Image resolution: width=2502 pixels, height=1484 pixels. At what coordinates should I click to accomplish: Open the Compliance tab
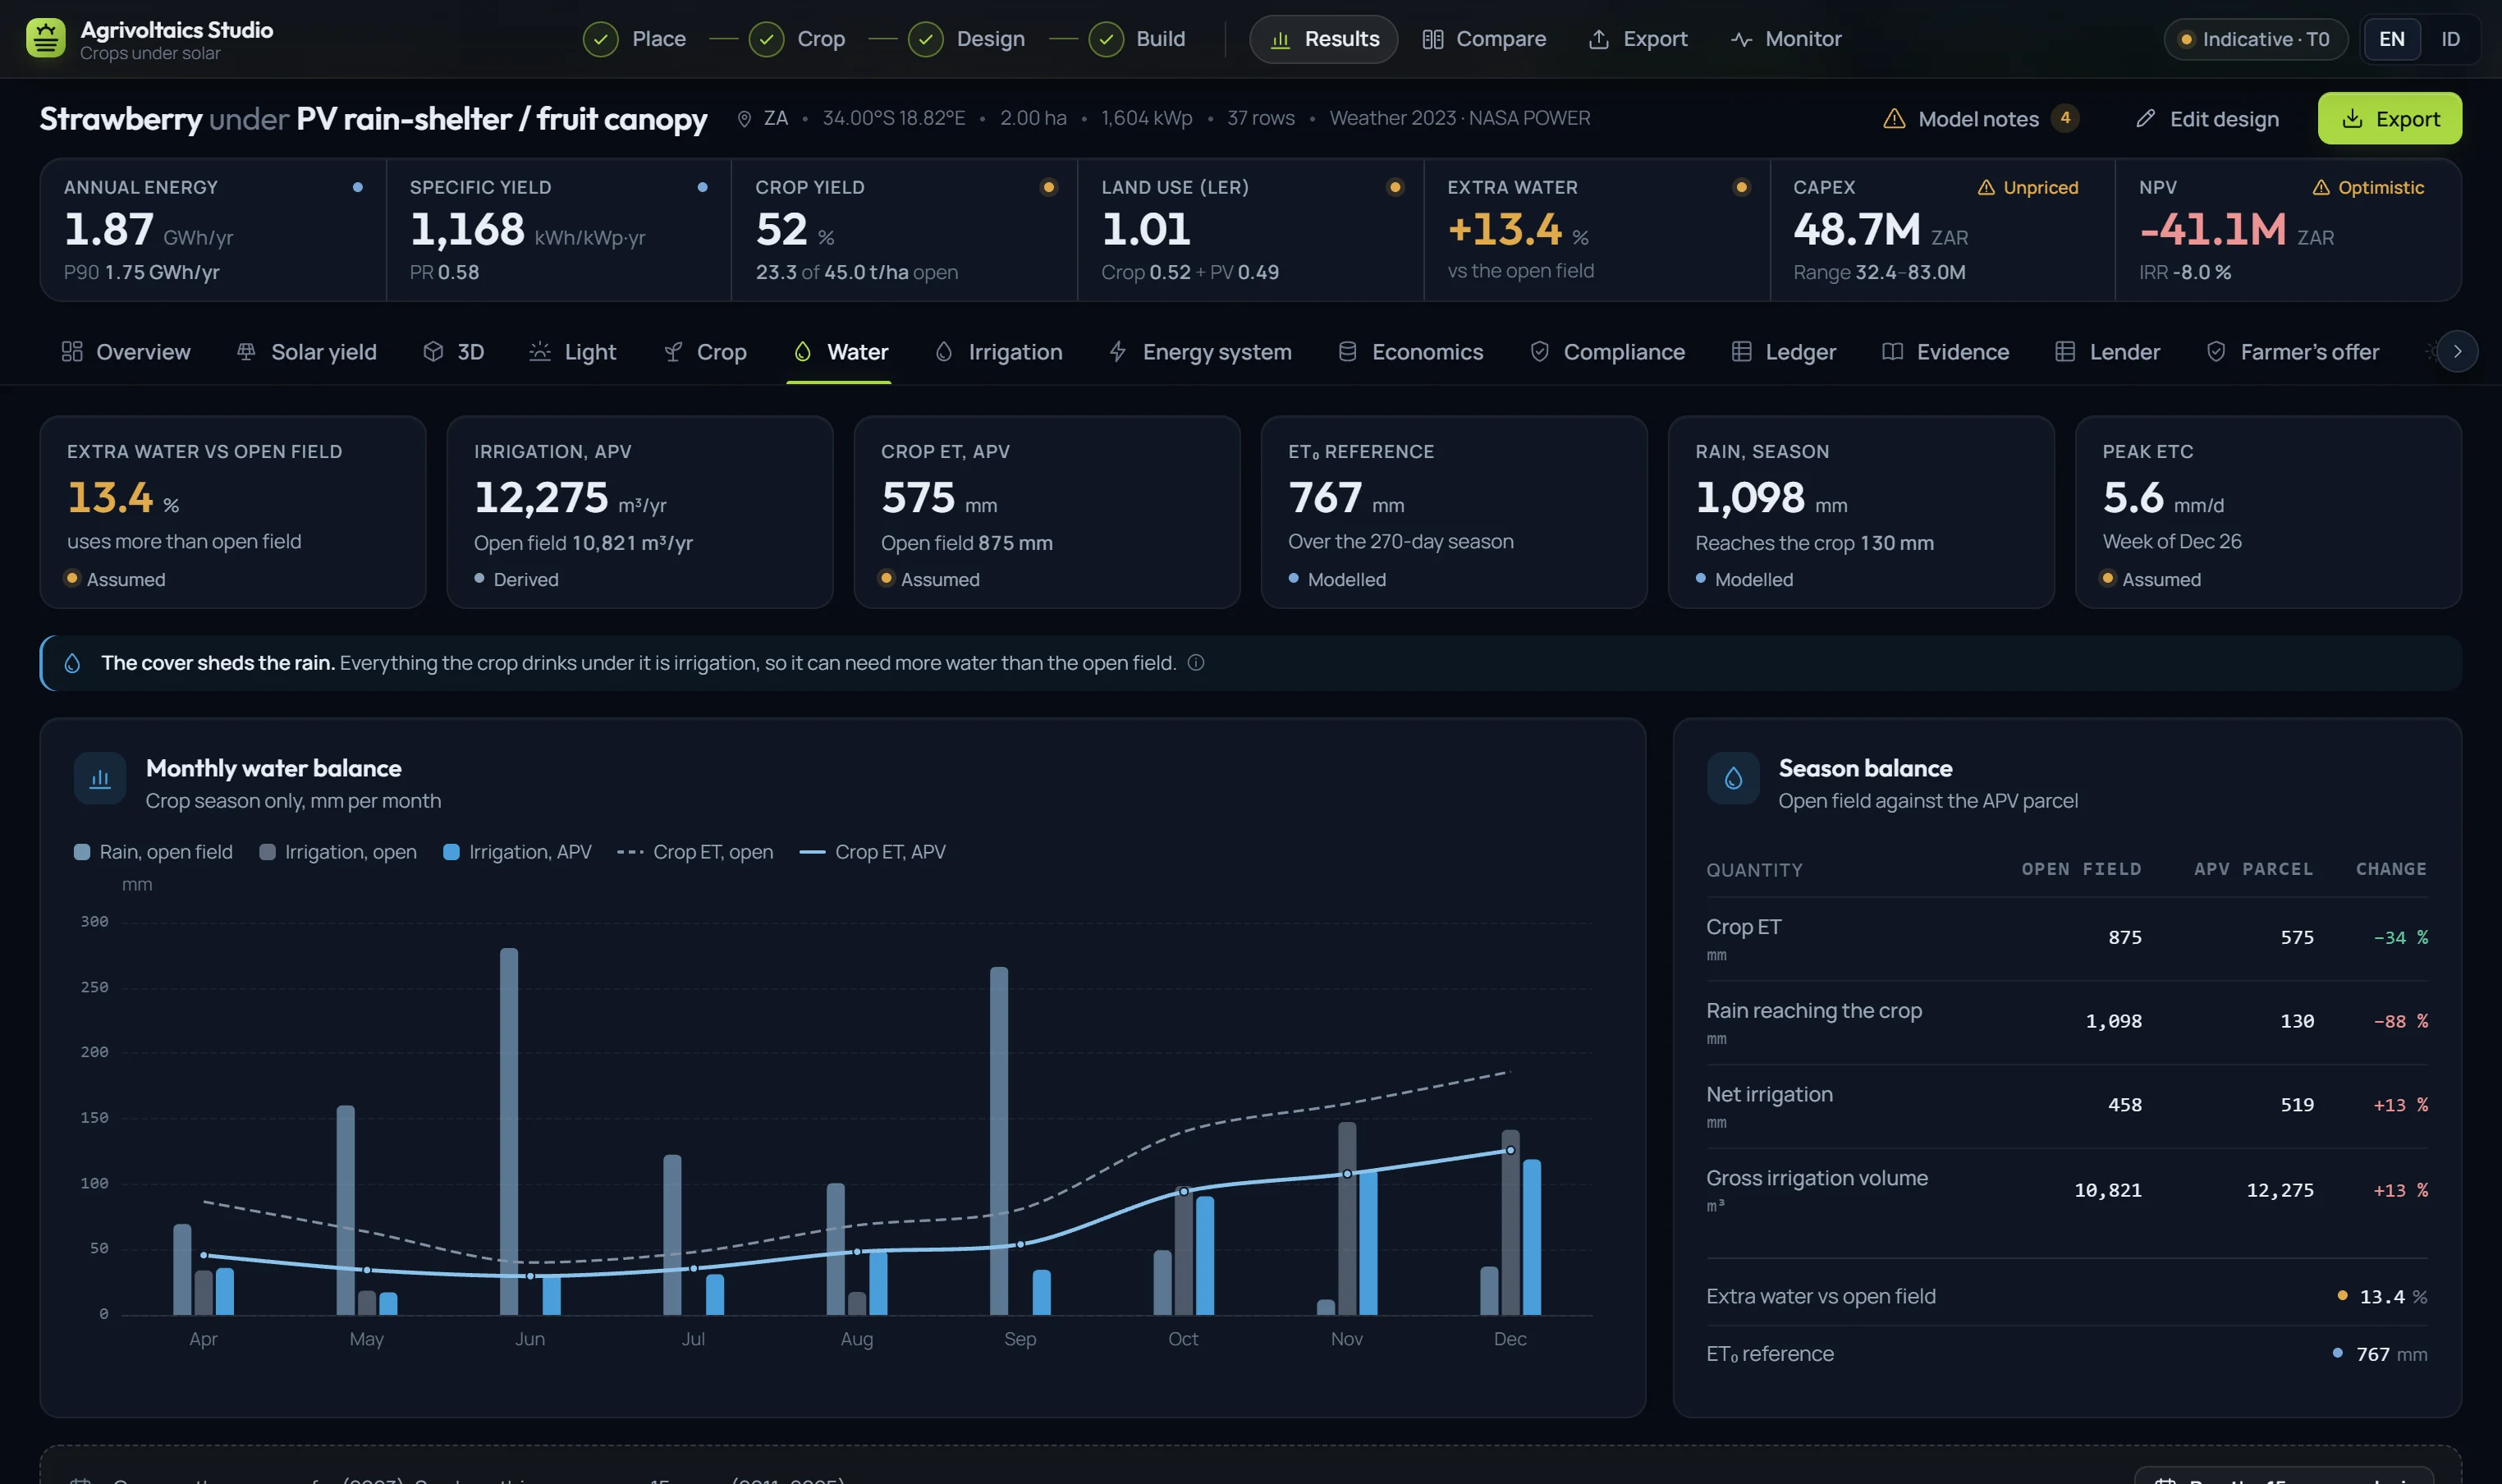coord(1607,352)
